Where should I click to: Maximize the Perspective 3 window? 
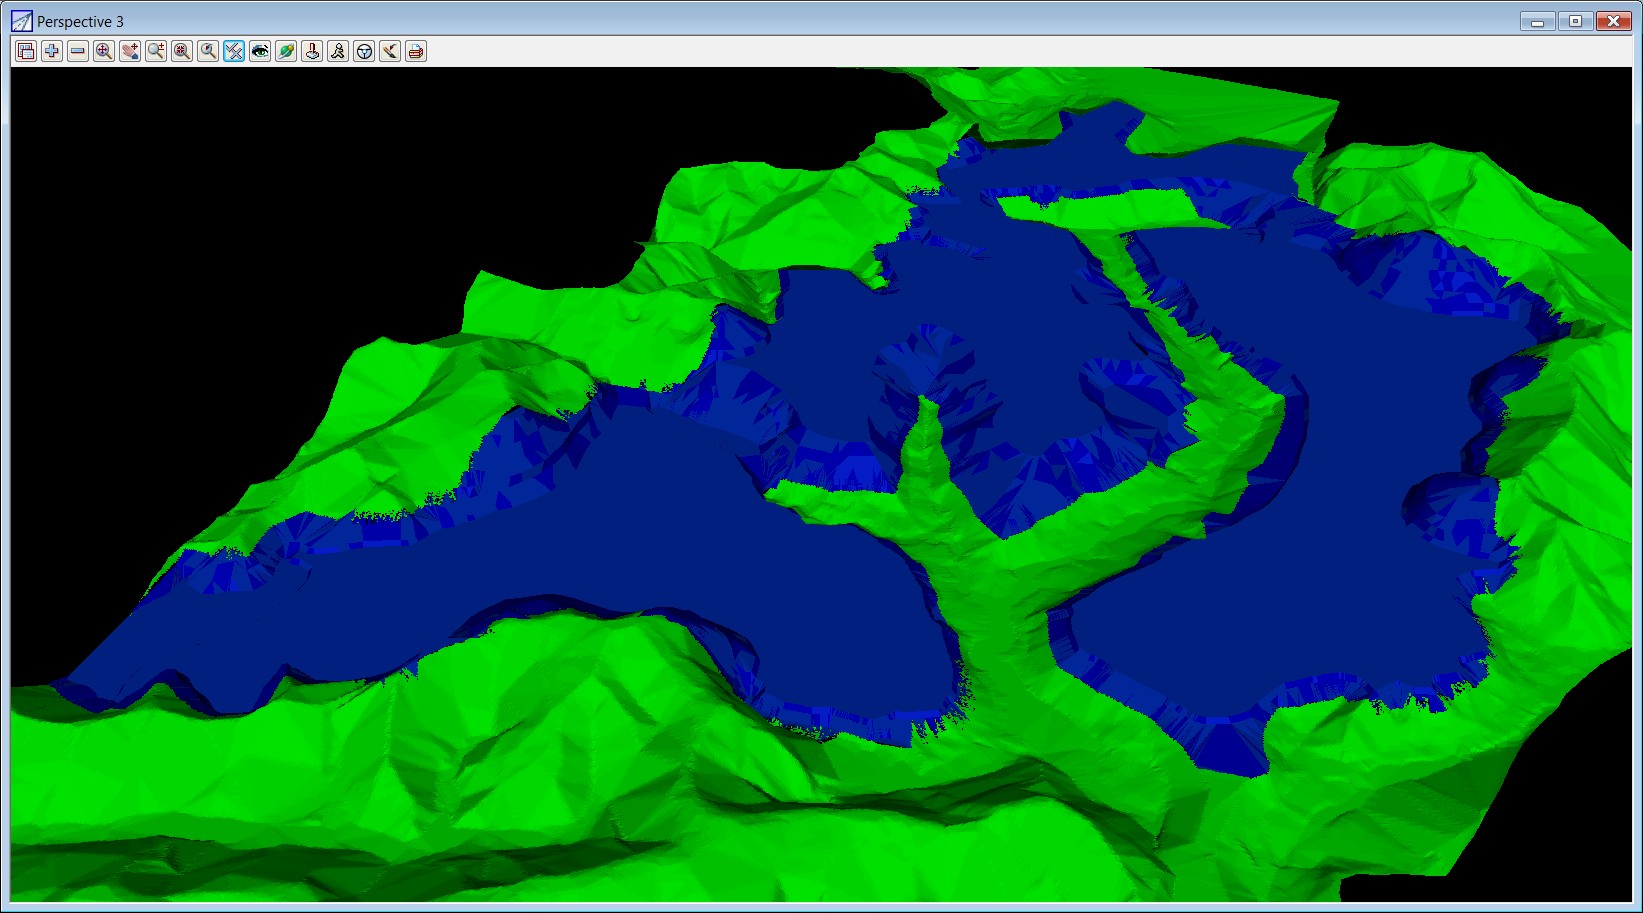[x=1575, y=21]
